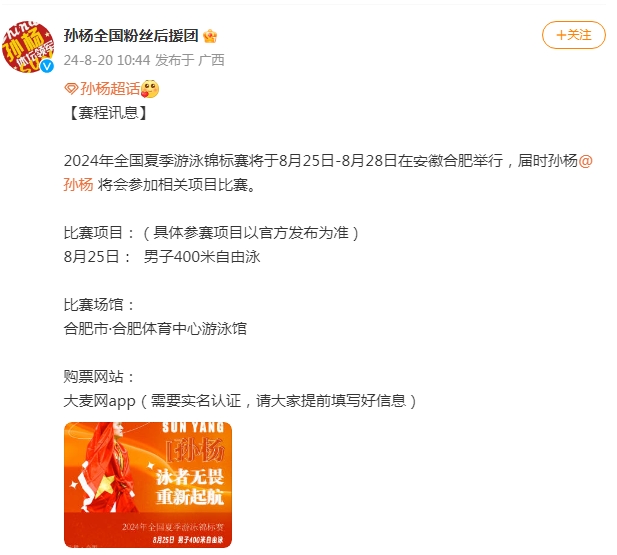This screenshot has width=617, height=555.
Task: Click the 男子400米自由泳 event line
Action: (x=202, y=257)
